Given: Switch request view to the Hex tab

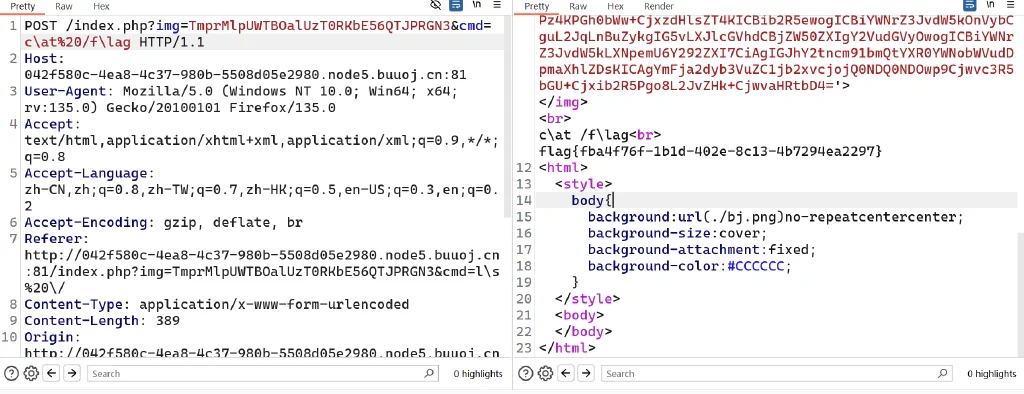Looking at the screenshot, I should (x=102, y=7).
